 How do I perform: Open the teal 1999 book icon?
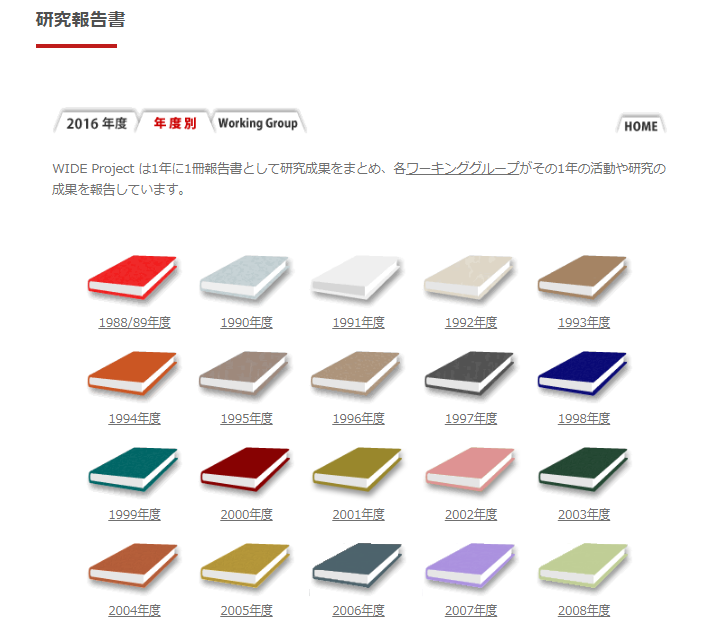[x=133, y=469]
